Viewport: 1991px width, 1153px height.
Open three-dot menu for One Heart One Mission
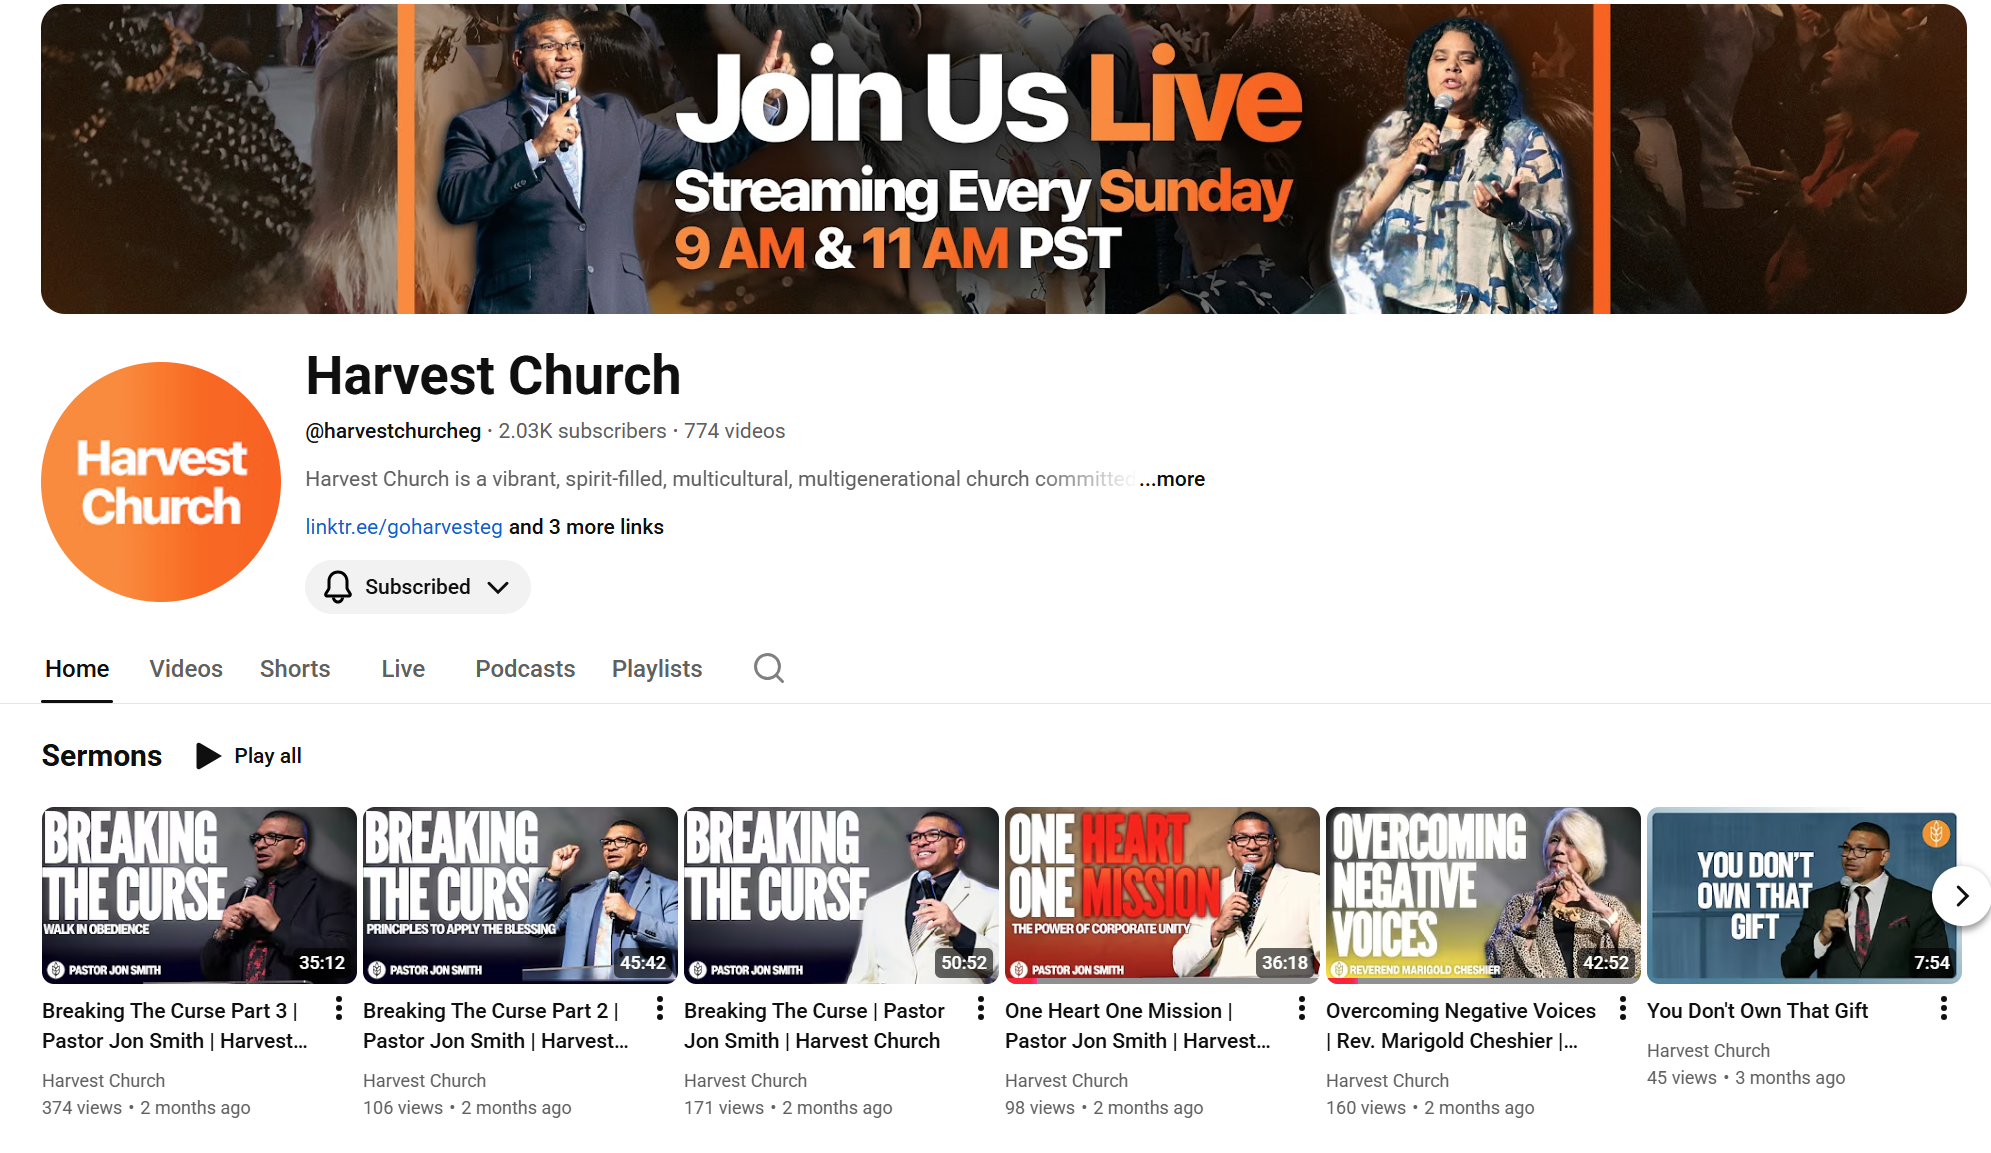(1301, 1009)
